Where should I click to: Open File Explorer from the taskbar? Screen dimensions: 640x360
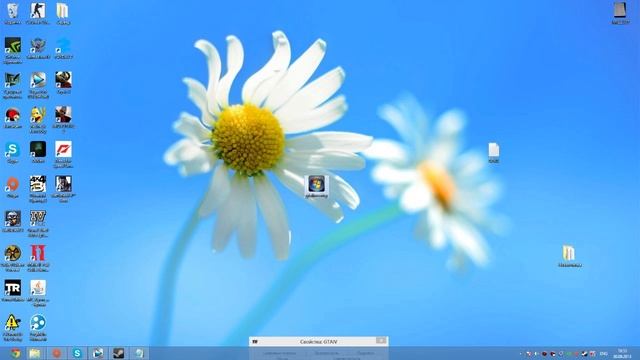pyautogui.click(x=35, y=353)
